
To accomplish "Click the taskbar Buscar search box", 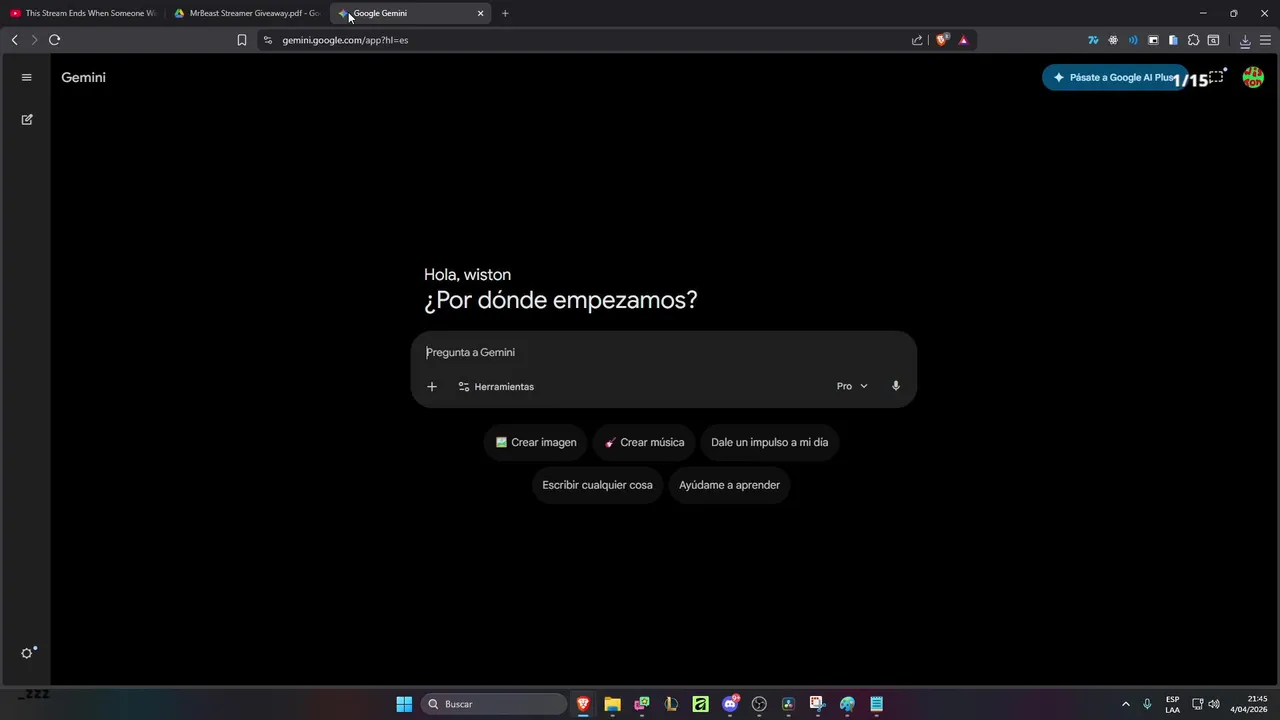I will pos(495,704).
